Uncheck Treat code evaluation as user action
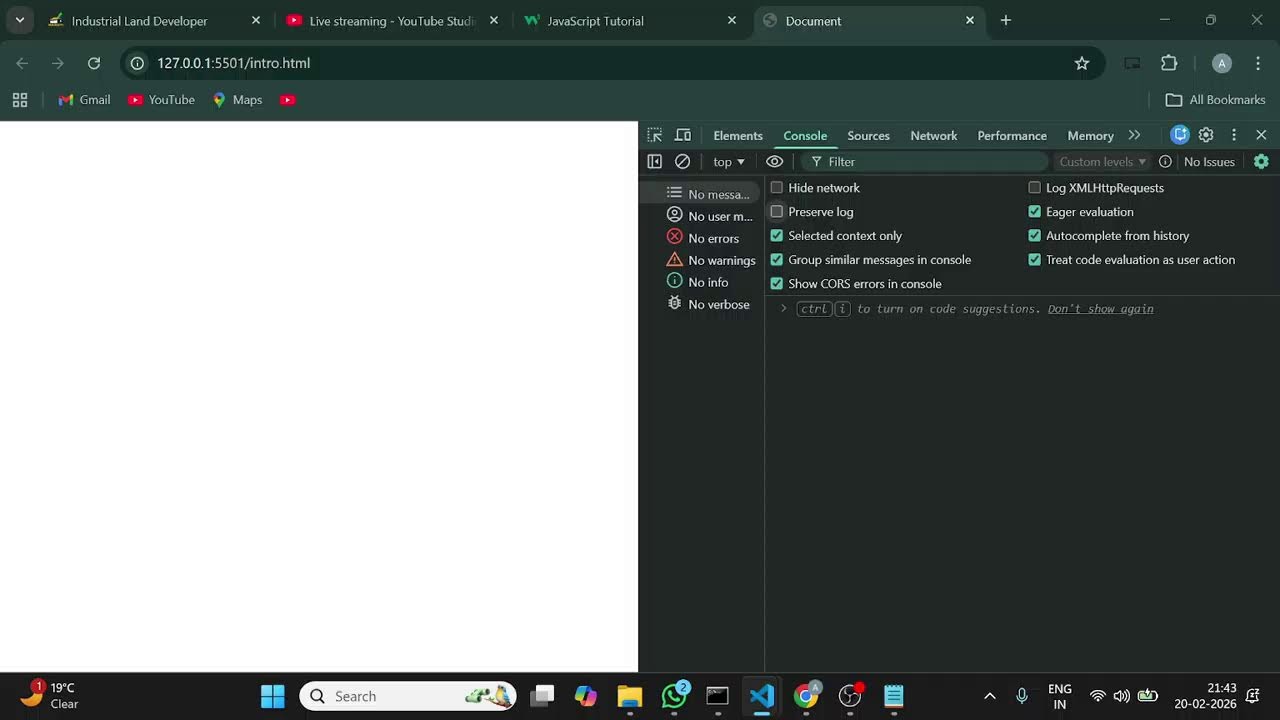1280x720 pixels. click(1035, 259)
